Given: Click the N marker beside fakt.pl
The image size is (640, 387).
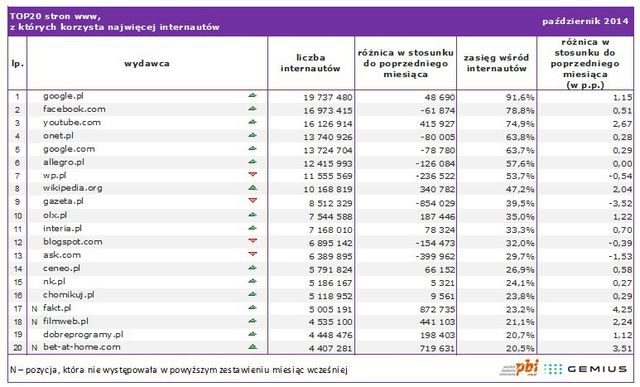Looking at the screenshot, I should click(34, 309).
